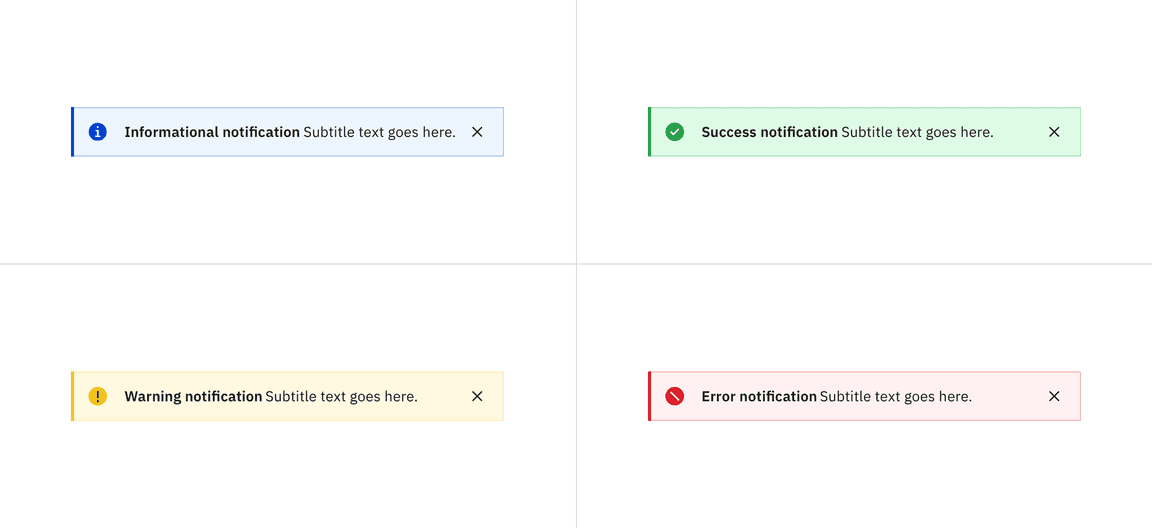Screen dimensions: 1152x528
Task: Select subtitle text in the yellow notification
Action: coord(341,396)
